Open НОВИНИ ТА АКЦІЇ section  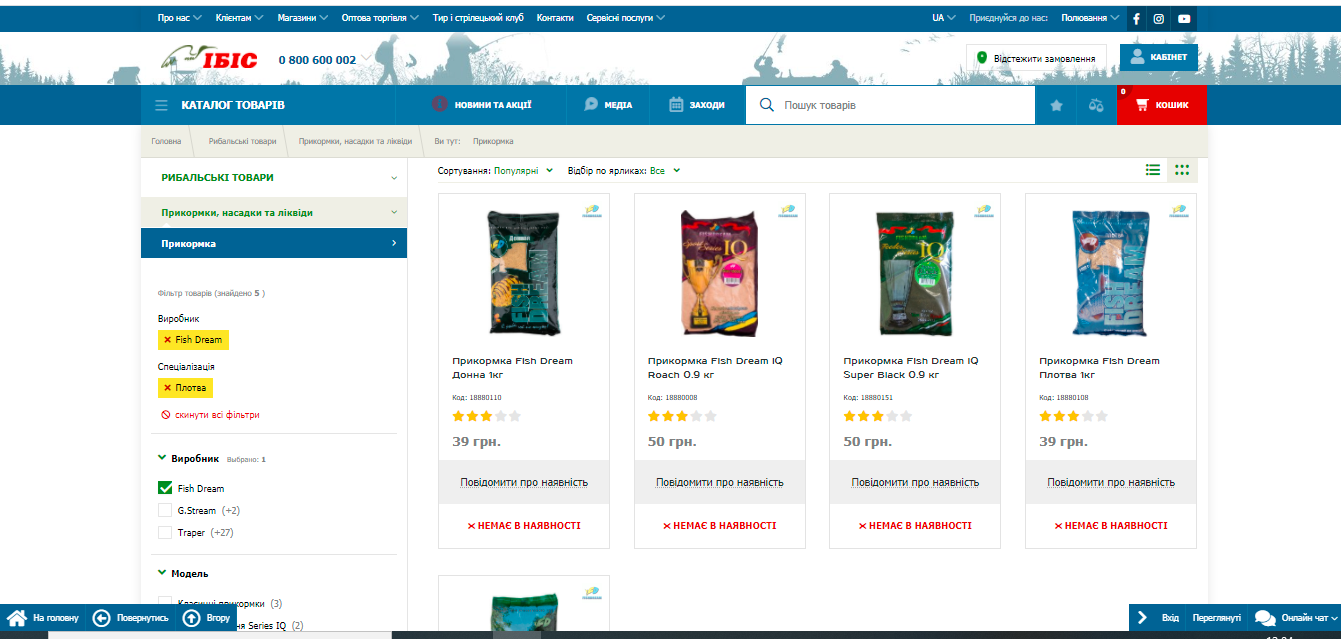(x=481, y=105)
